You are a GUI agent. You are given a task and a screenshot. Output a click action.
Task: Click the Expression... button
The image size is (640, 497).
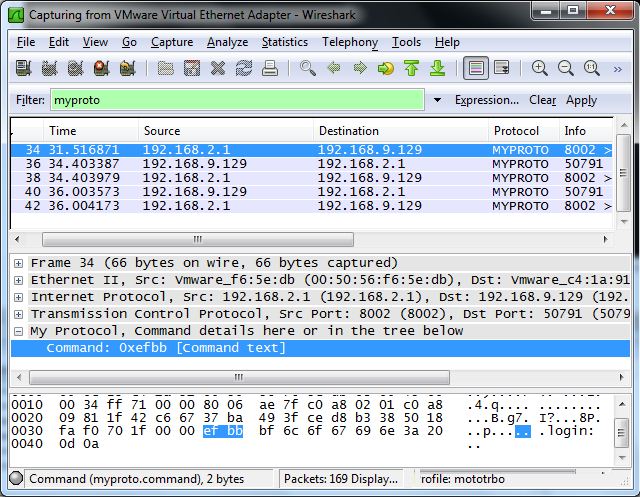[487, 100]
